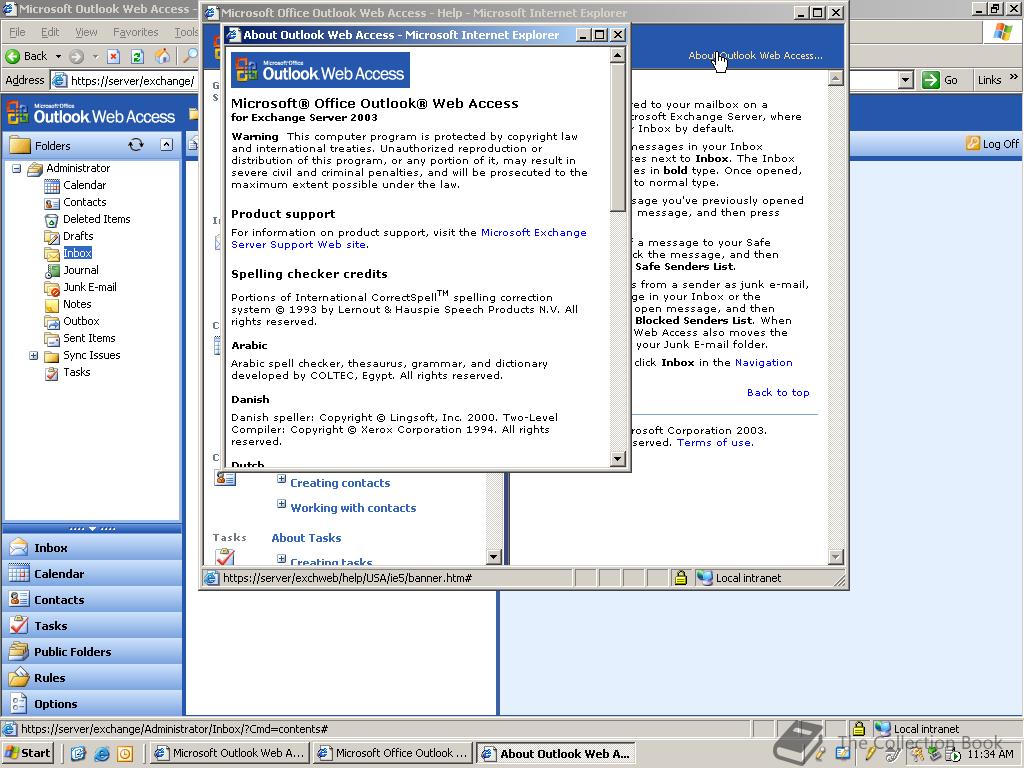Open the Calendar folder icon in tree
Screen dimensions: 1024x768
52,185
